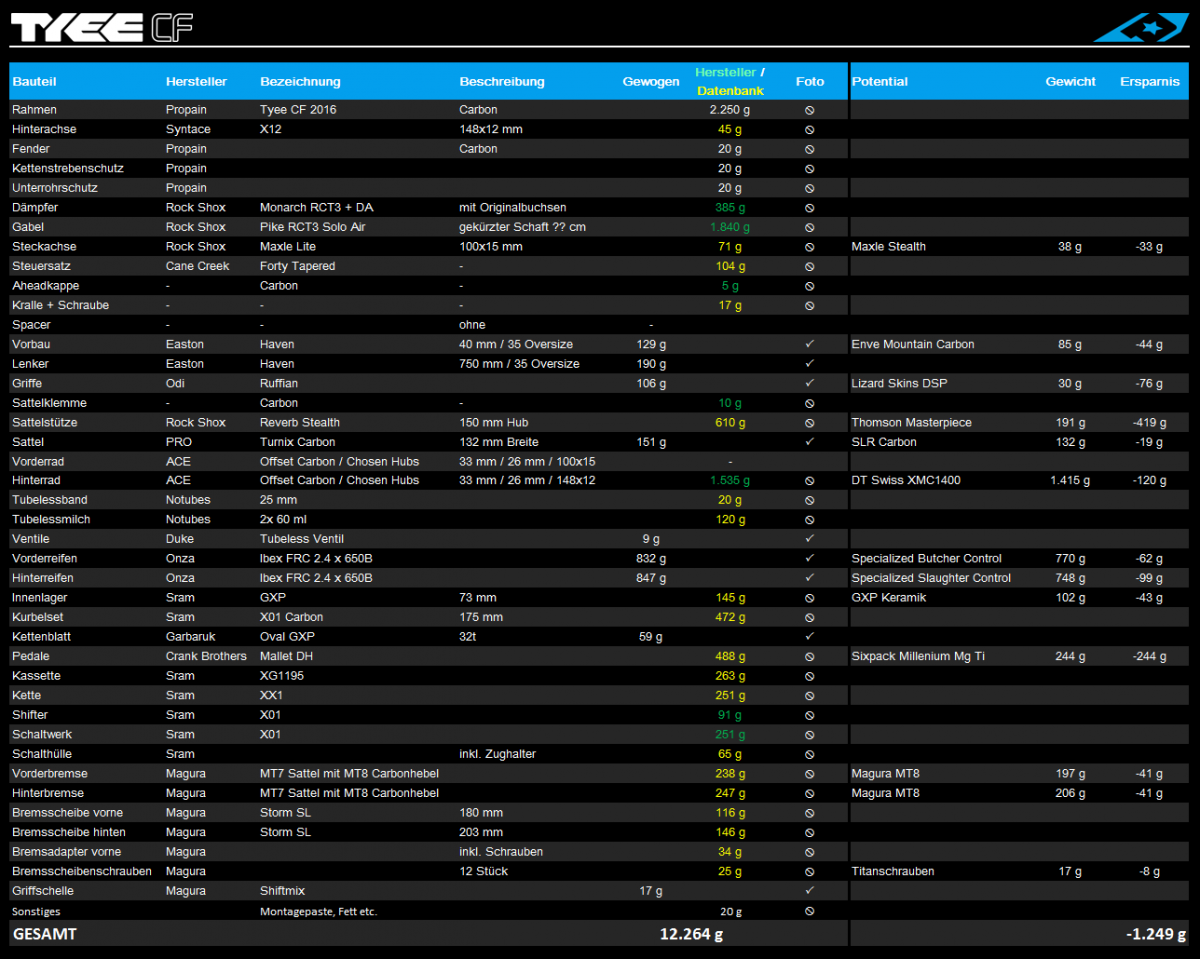1200x959 pixels.
Task: Click the Enve Mountain Carbon potential entry
Action: 912,345
